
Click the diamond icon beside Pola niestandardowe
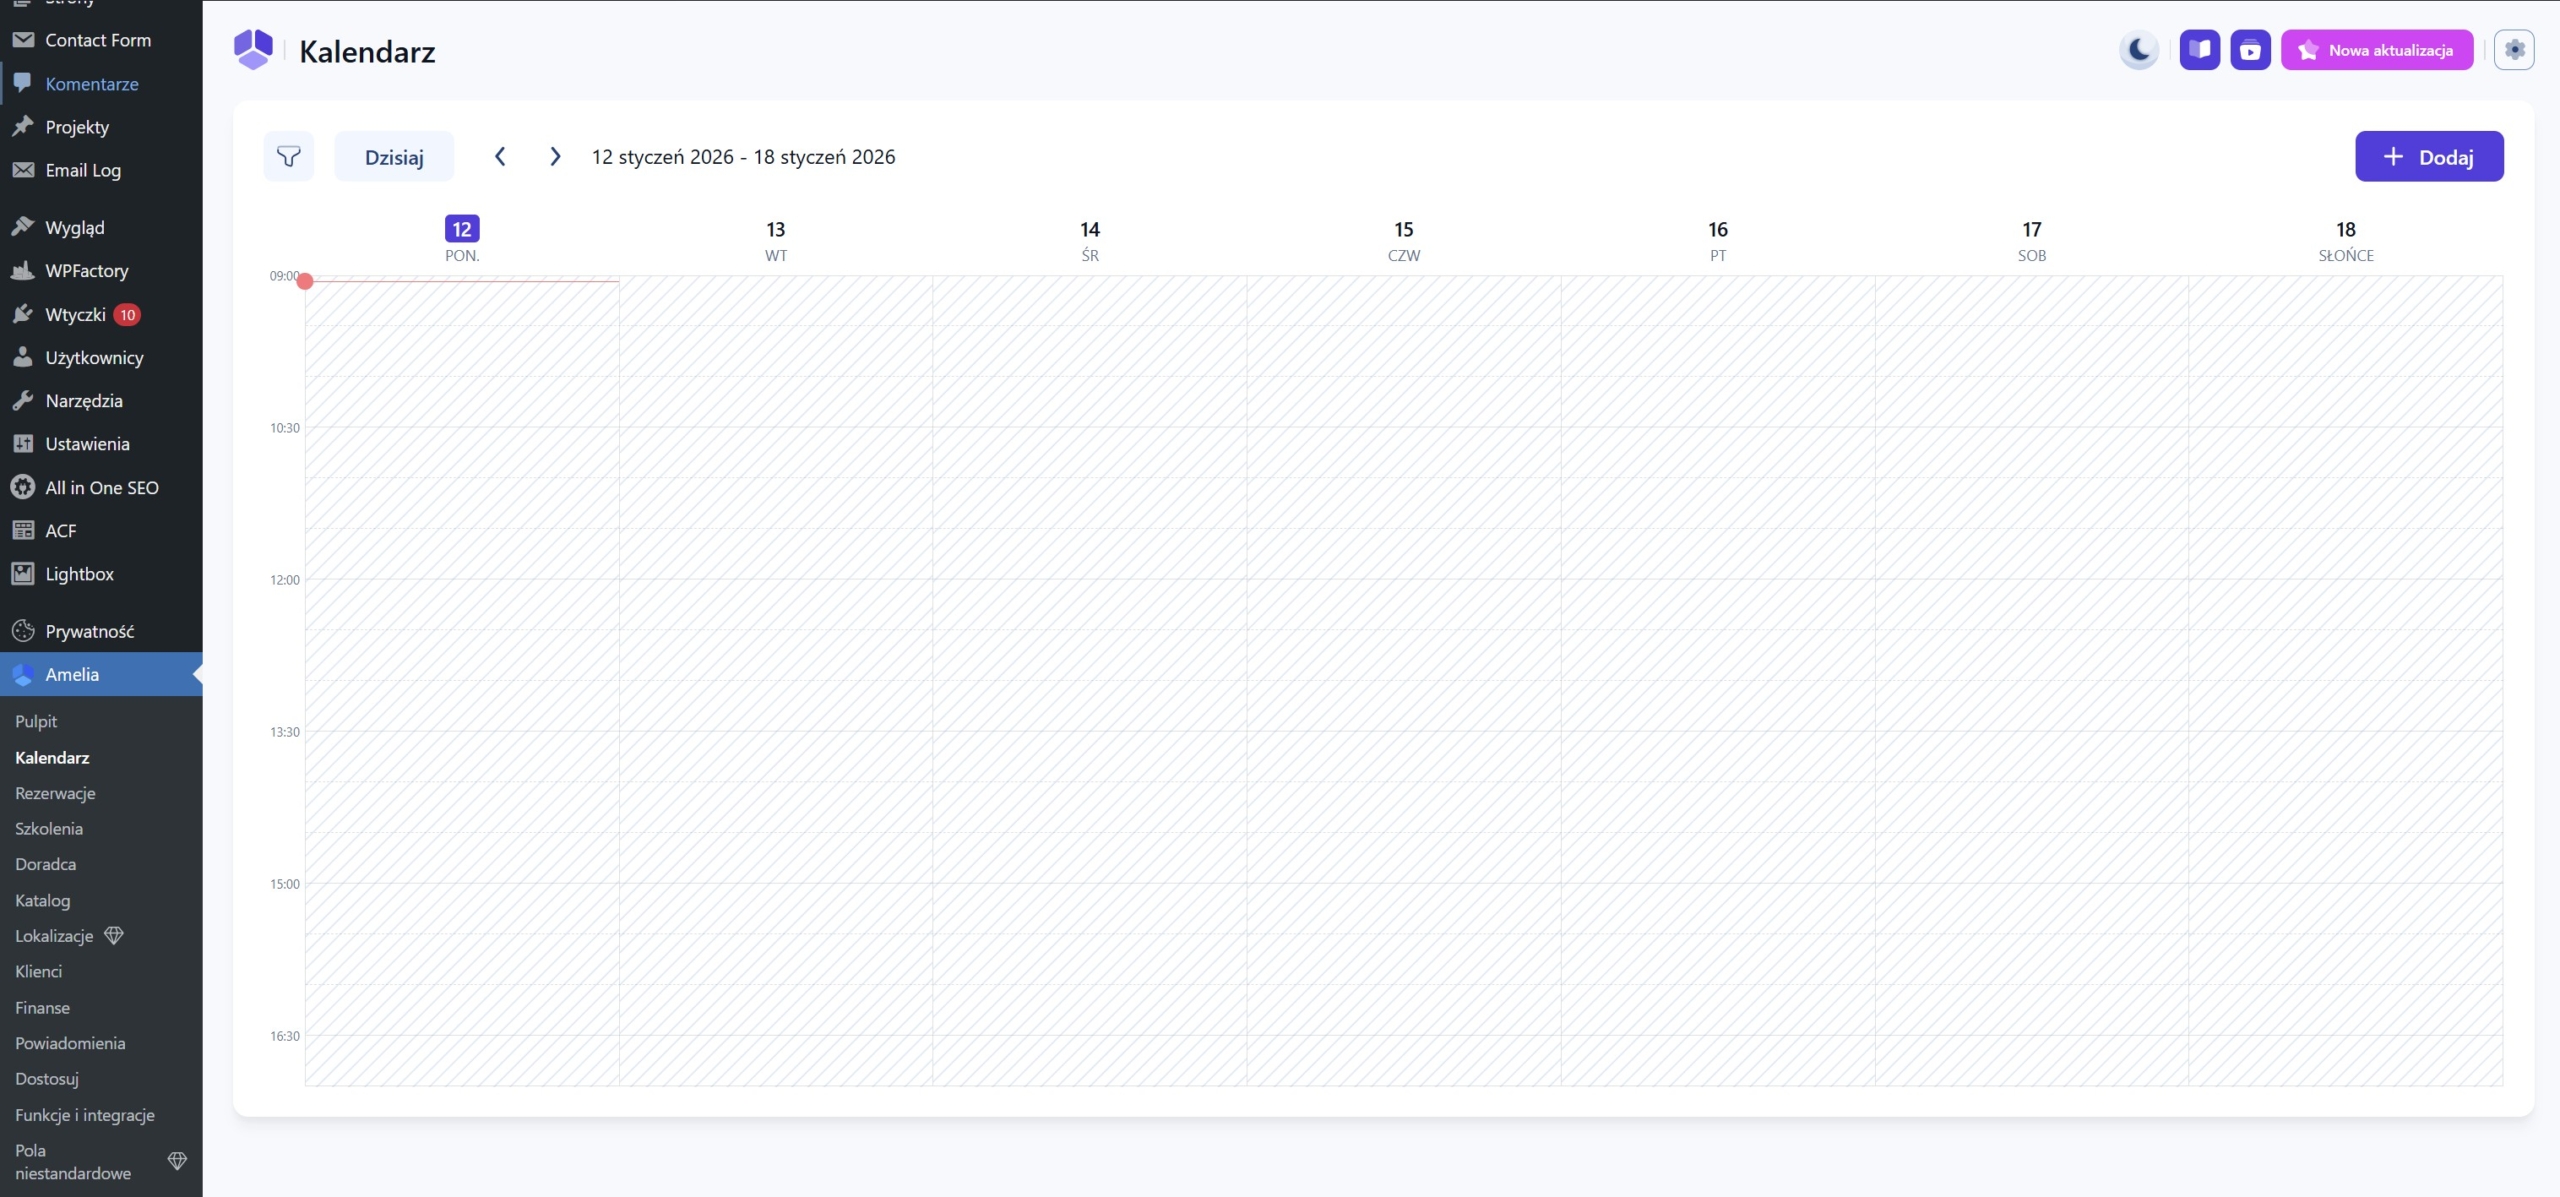point(177,1161)
